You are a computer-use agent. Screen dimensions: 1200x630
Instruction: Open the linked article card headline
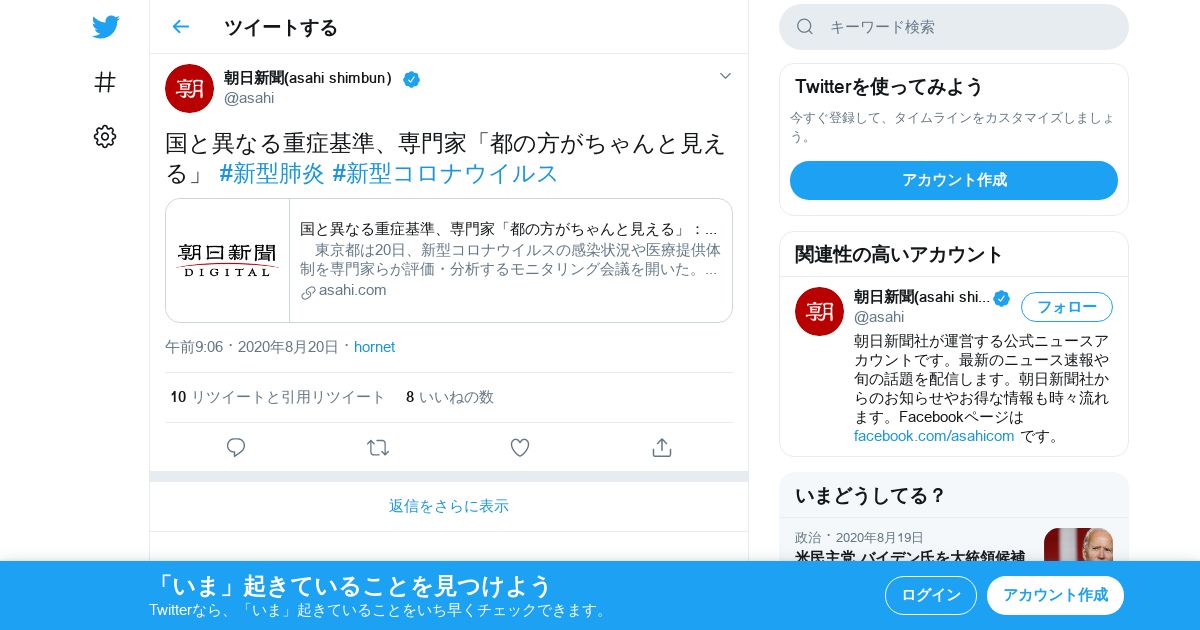509,229
